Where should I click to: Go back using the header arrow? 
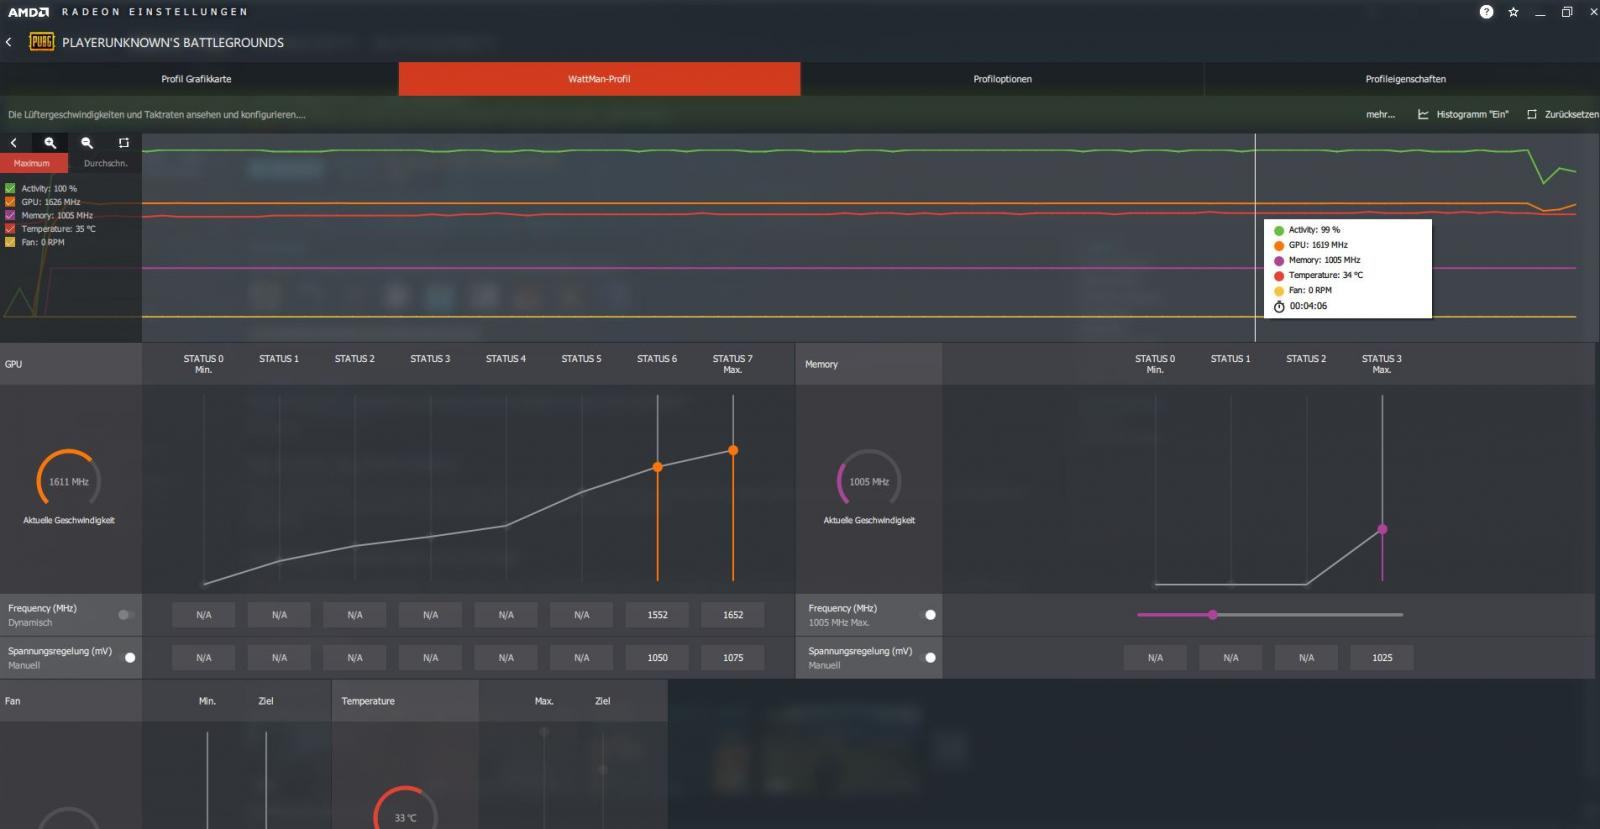tap(9, 42)
